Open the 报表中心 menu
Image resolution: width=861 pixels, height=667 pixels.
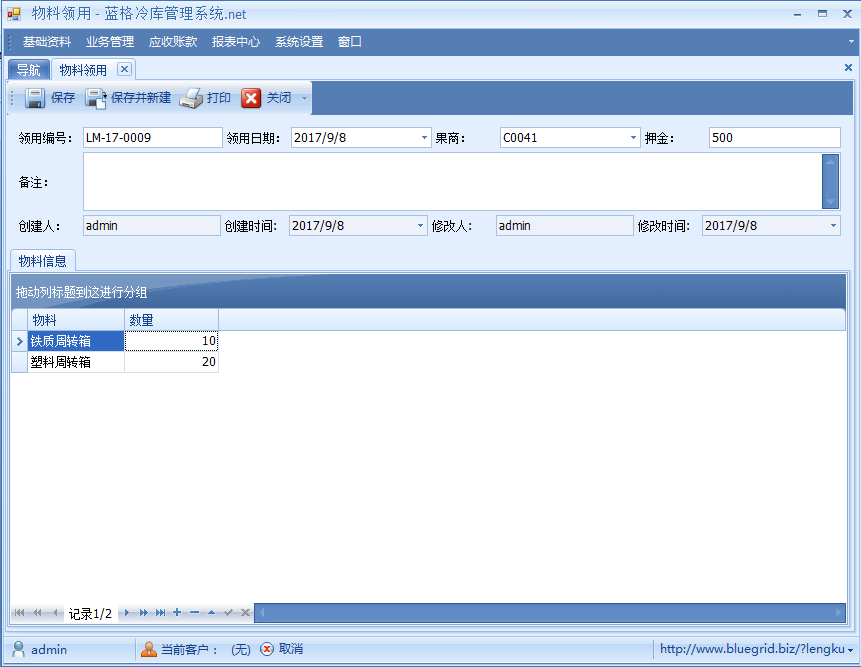(x=235, y=42)
